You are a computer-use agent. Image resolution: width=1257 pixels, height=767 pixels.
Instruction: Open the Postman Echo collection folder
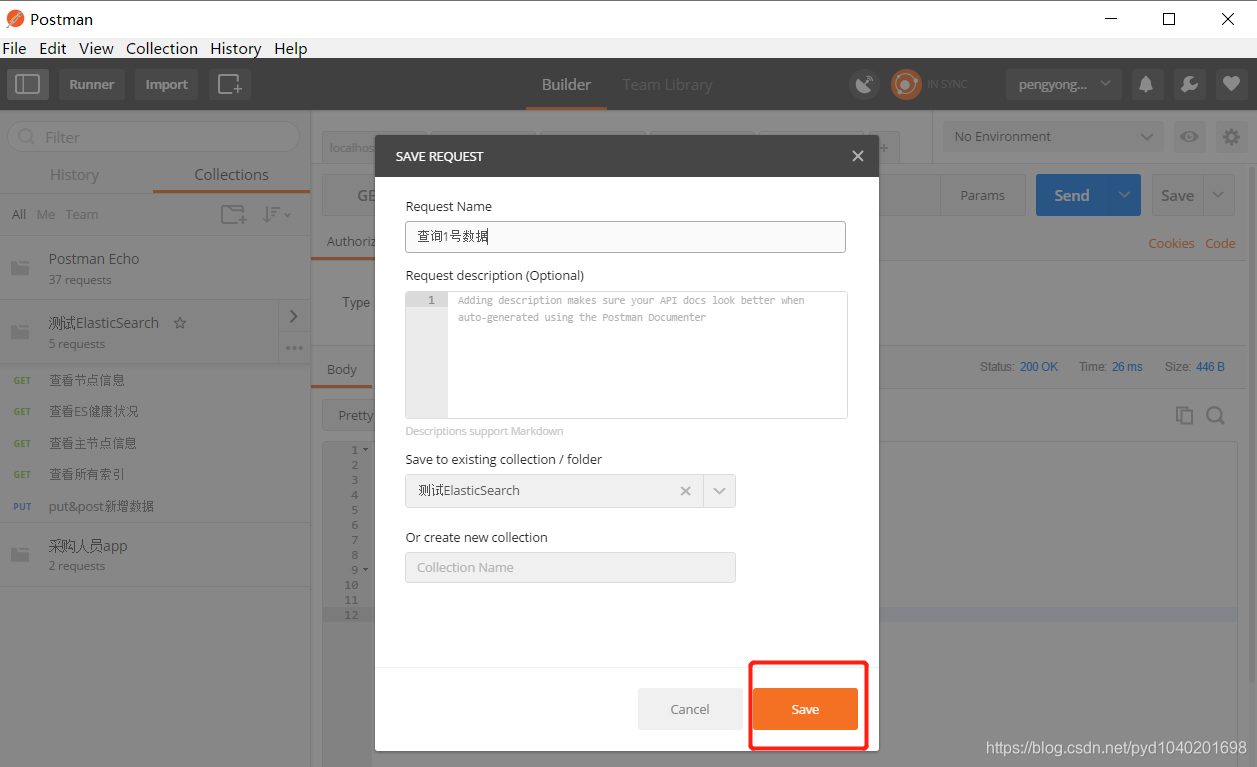(x=155, y=268)
